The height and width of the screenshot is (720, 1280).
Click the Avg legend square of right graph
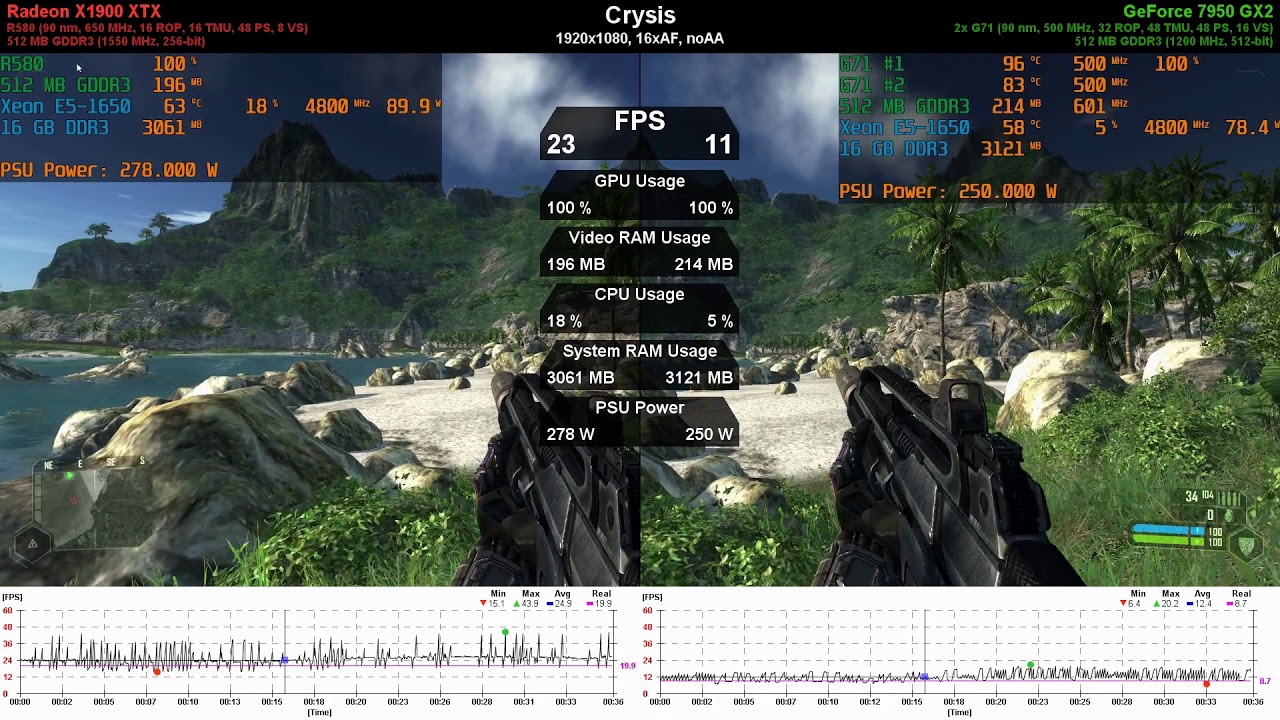1190,604
